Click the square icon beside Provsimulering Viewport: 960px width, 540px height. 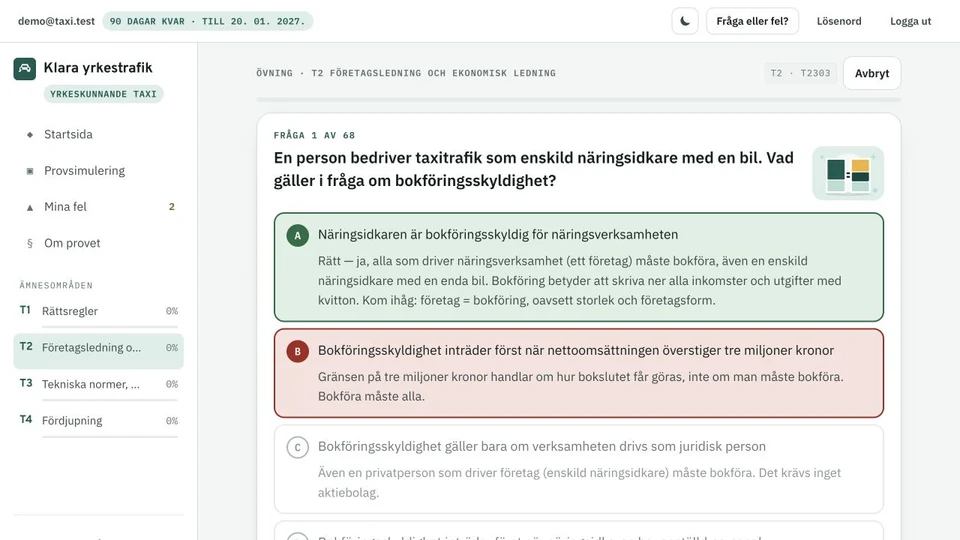[29, 171]
